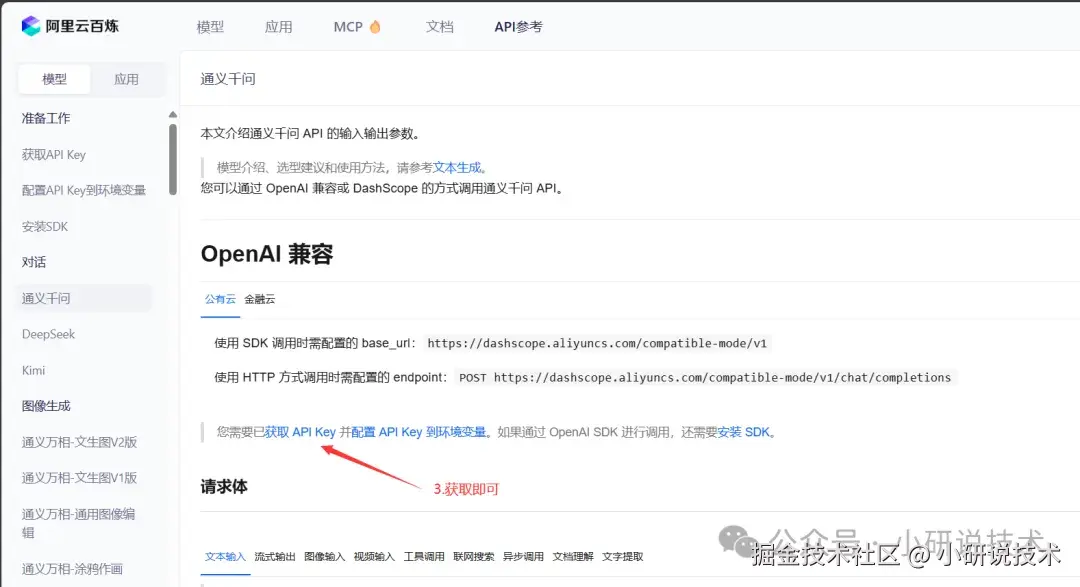Click the sidebar scroll-up arrow

coord(173,114)
